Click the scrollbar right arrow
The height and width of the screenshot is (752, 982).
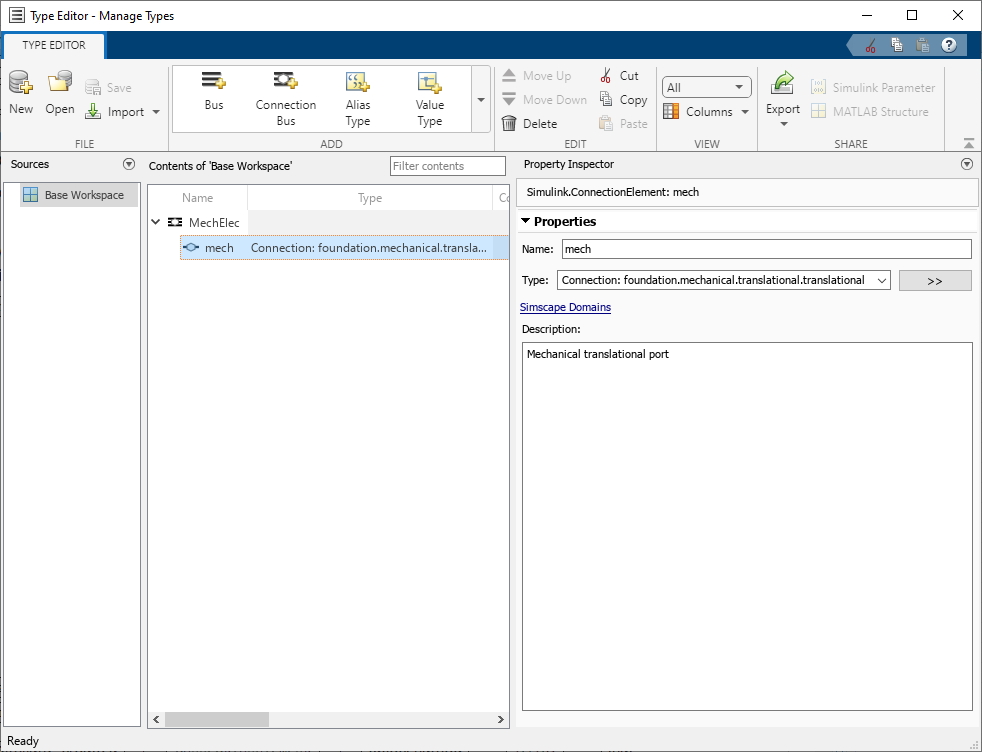click(500, 719)
